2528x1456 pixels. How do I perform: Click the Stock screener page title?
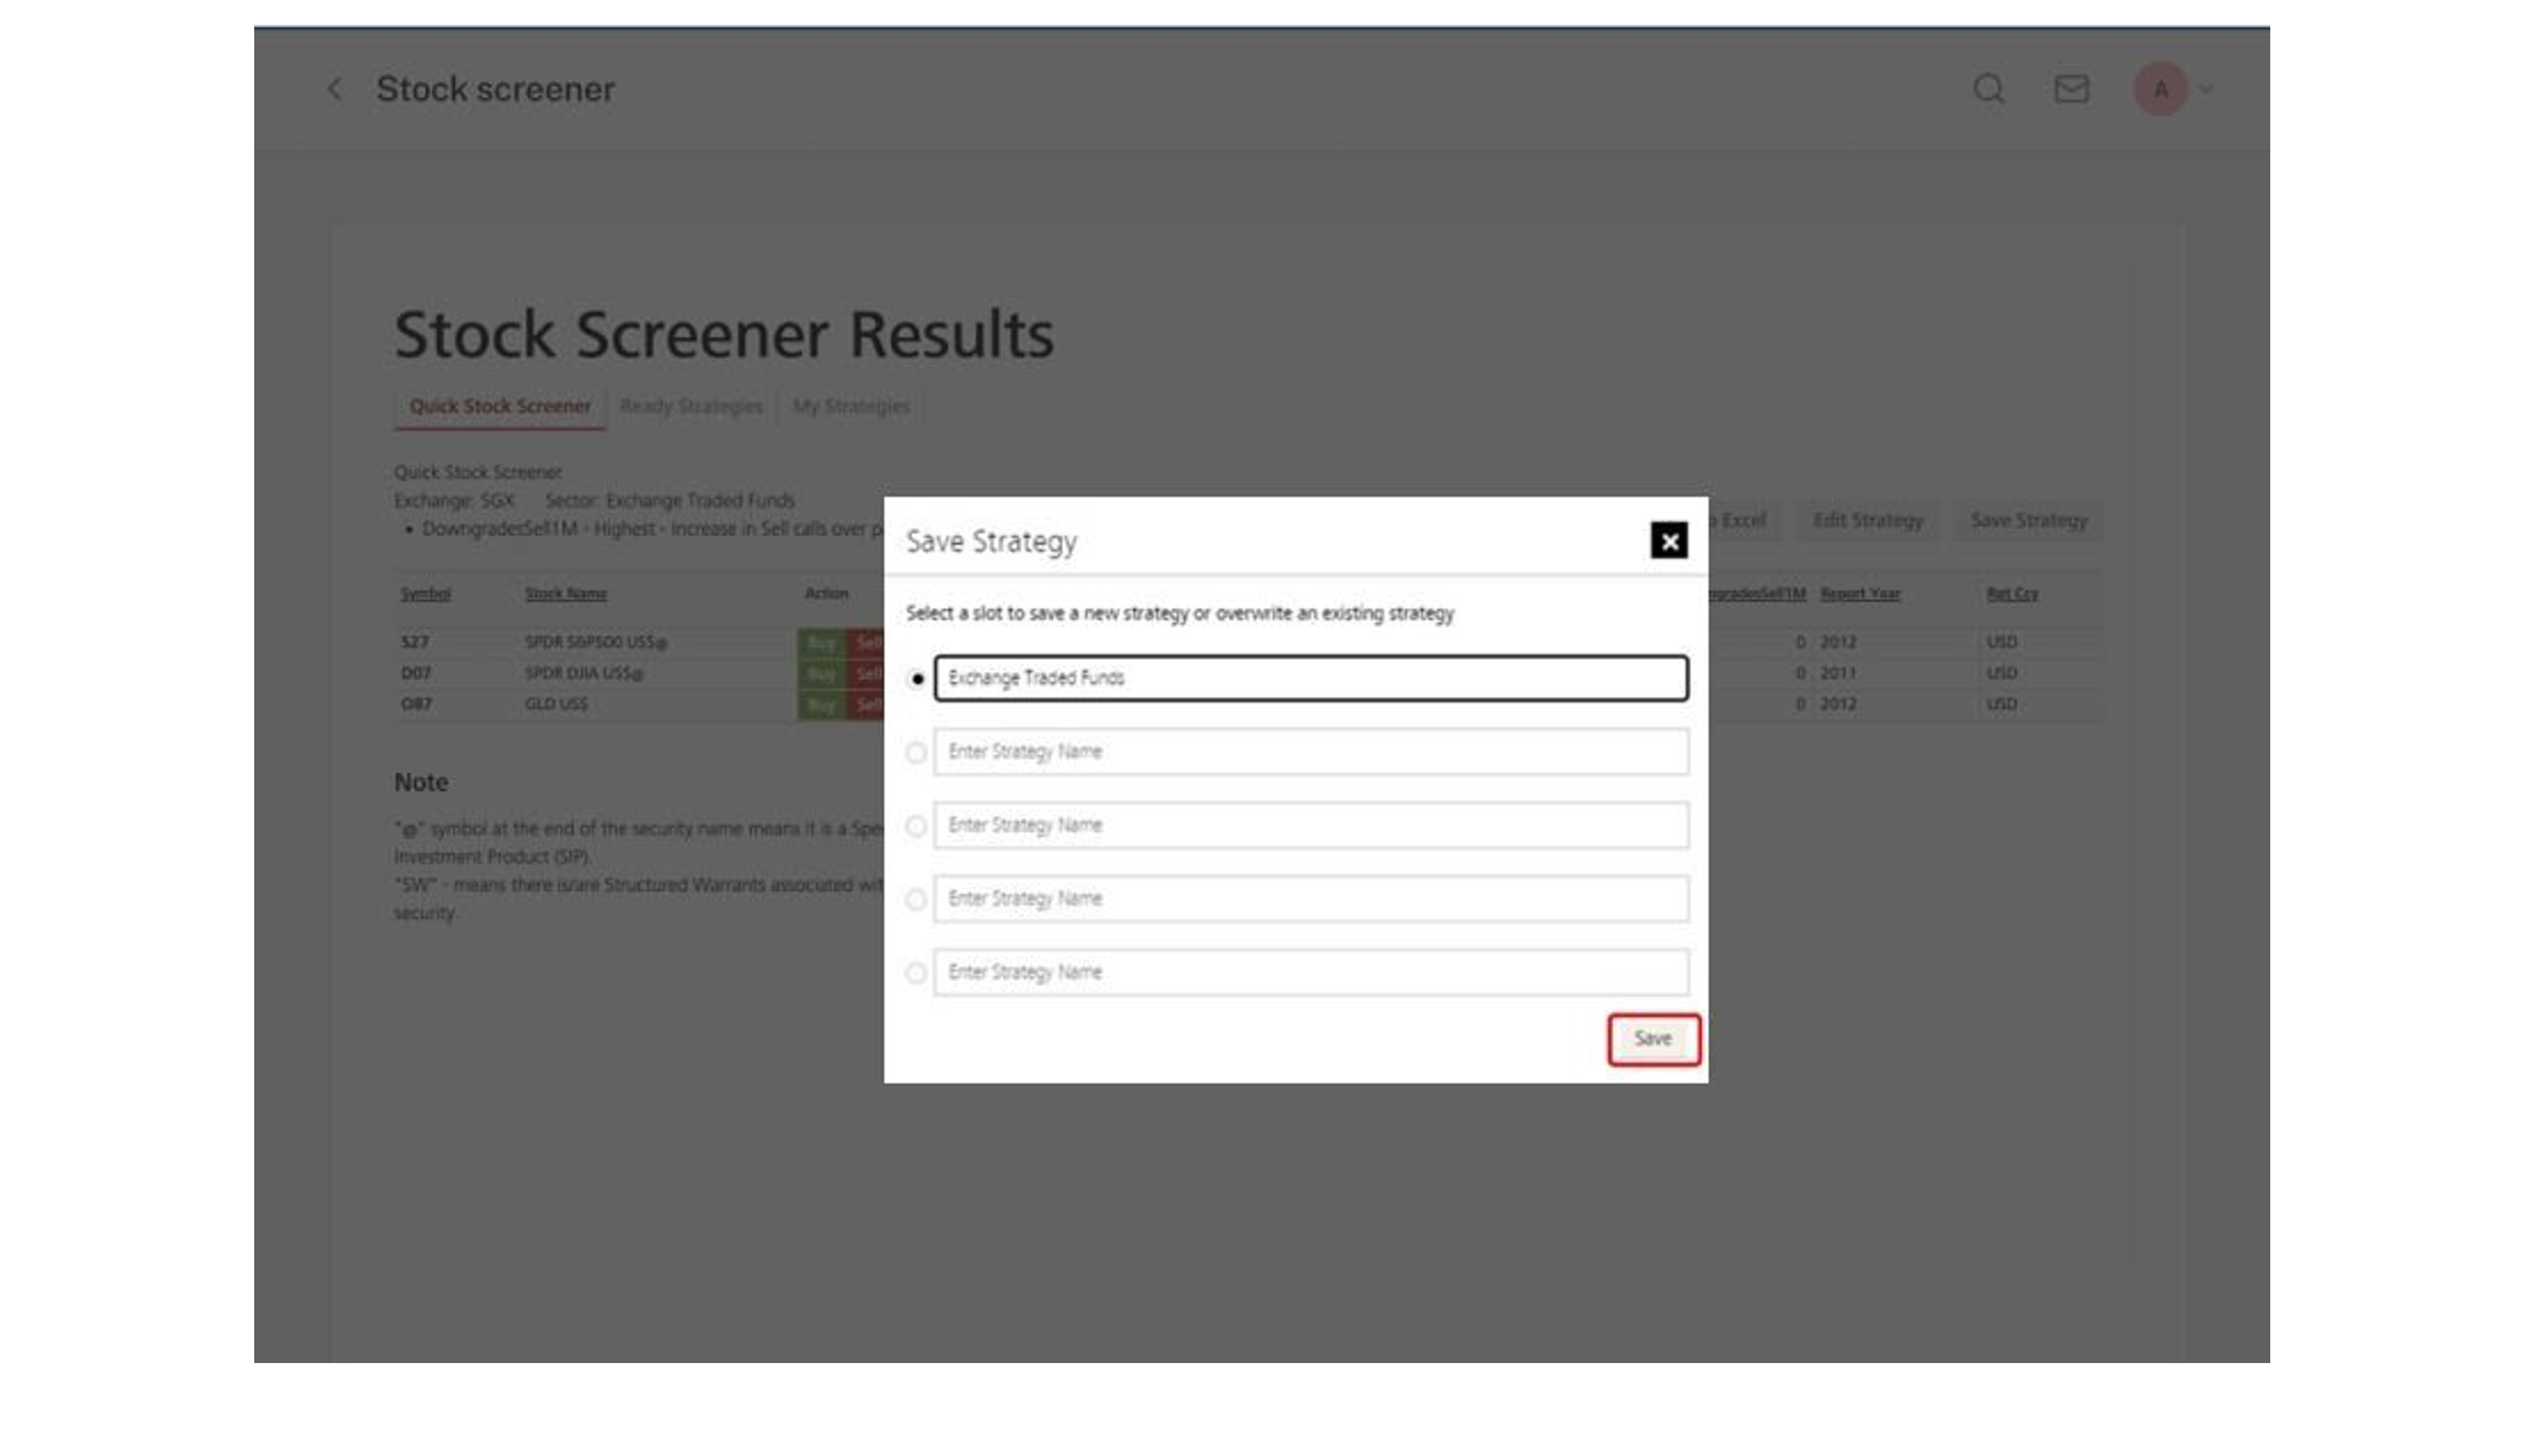coord(495,89)
